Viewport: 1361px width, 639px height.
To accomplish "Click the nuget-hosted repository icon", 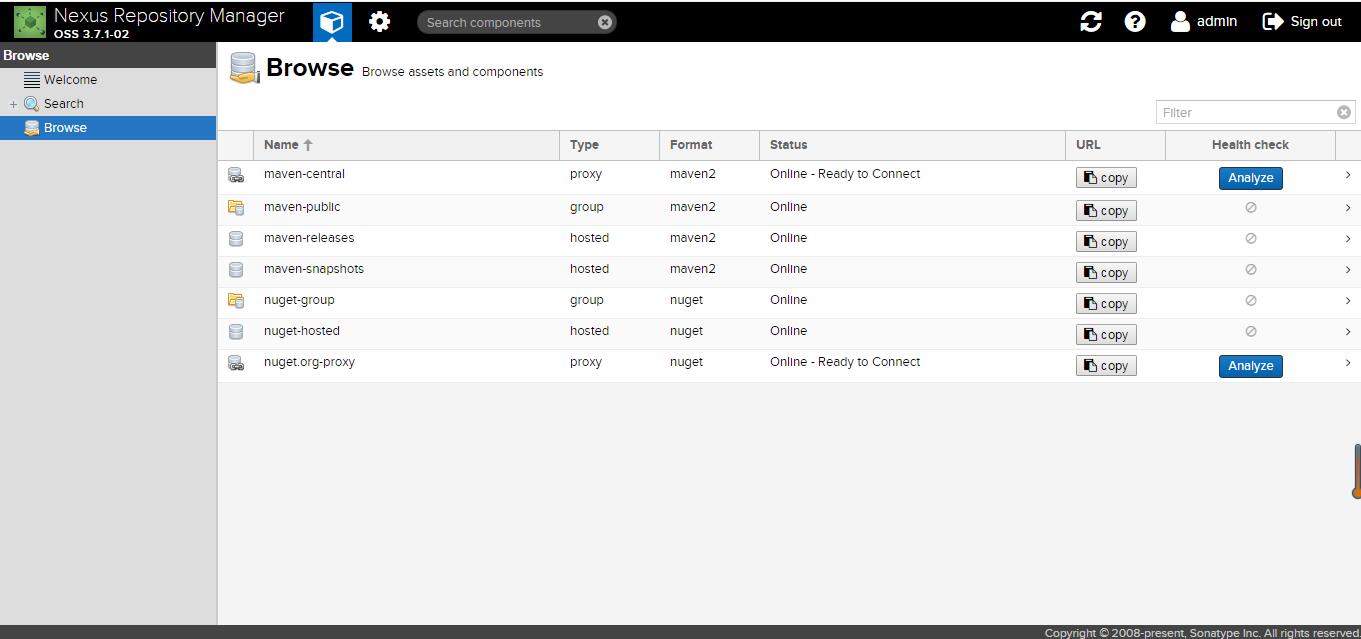I will pos(236,332).
